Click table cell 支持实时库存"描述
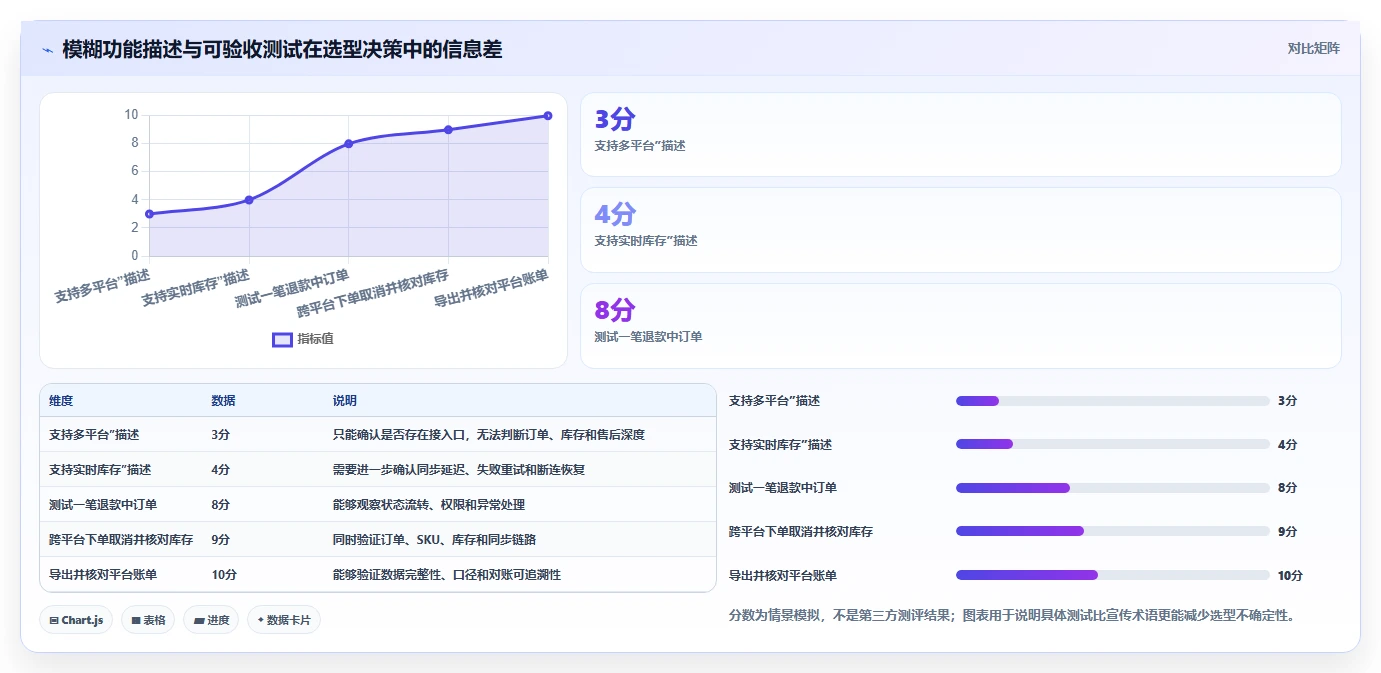 (x=100, y=469)
